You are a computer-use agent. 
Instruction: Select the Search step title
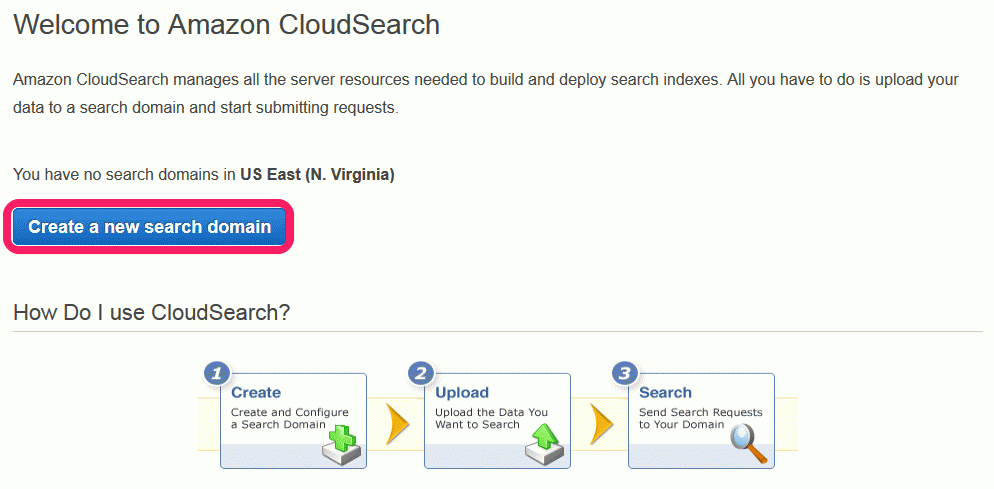coord(665,393)
